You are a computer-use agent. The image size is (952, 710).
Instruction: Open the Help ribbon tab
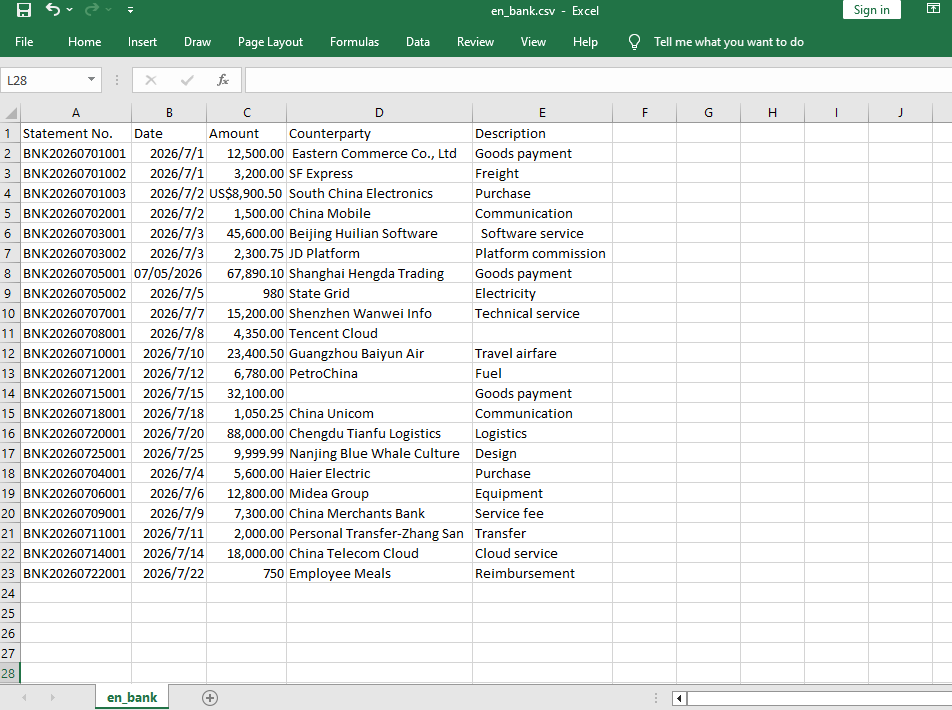(x=585, y=42)
